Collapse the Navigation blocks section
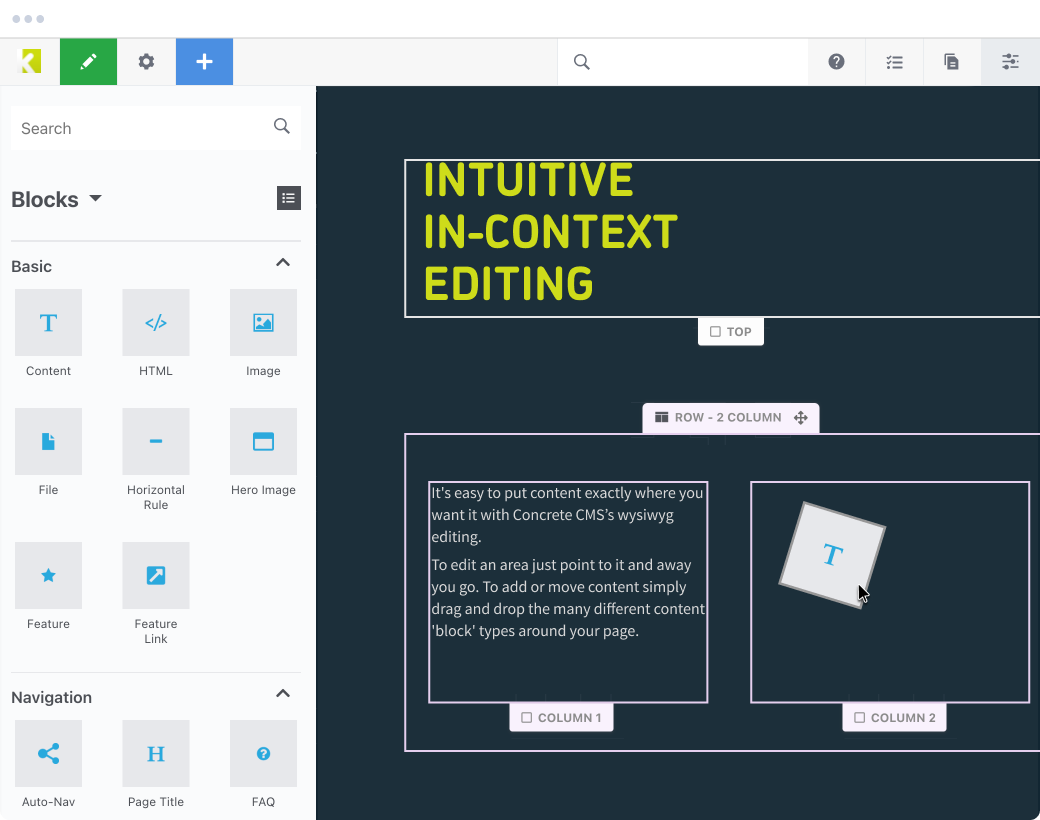This screenshot has width=1040, height=820. (283, 693)
